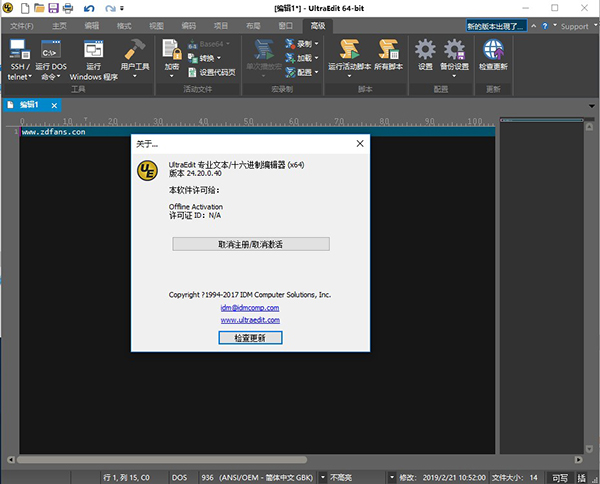Click the DOS line ending status entry

click(x=179, y=477)
